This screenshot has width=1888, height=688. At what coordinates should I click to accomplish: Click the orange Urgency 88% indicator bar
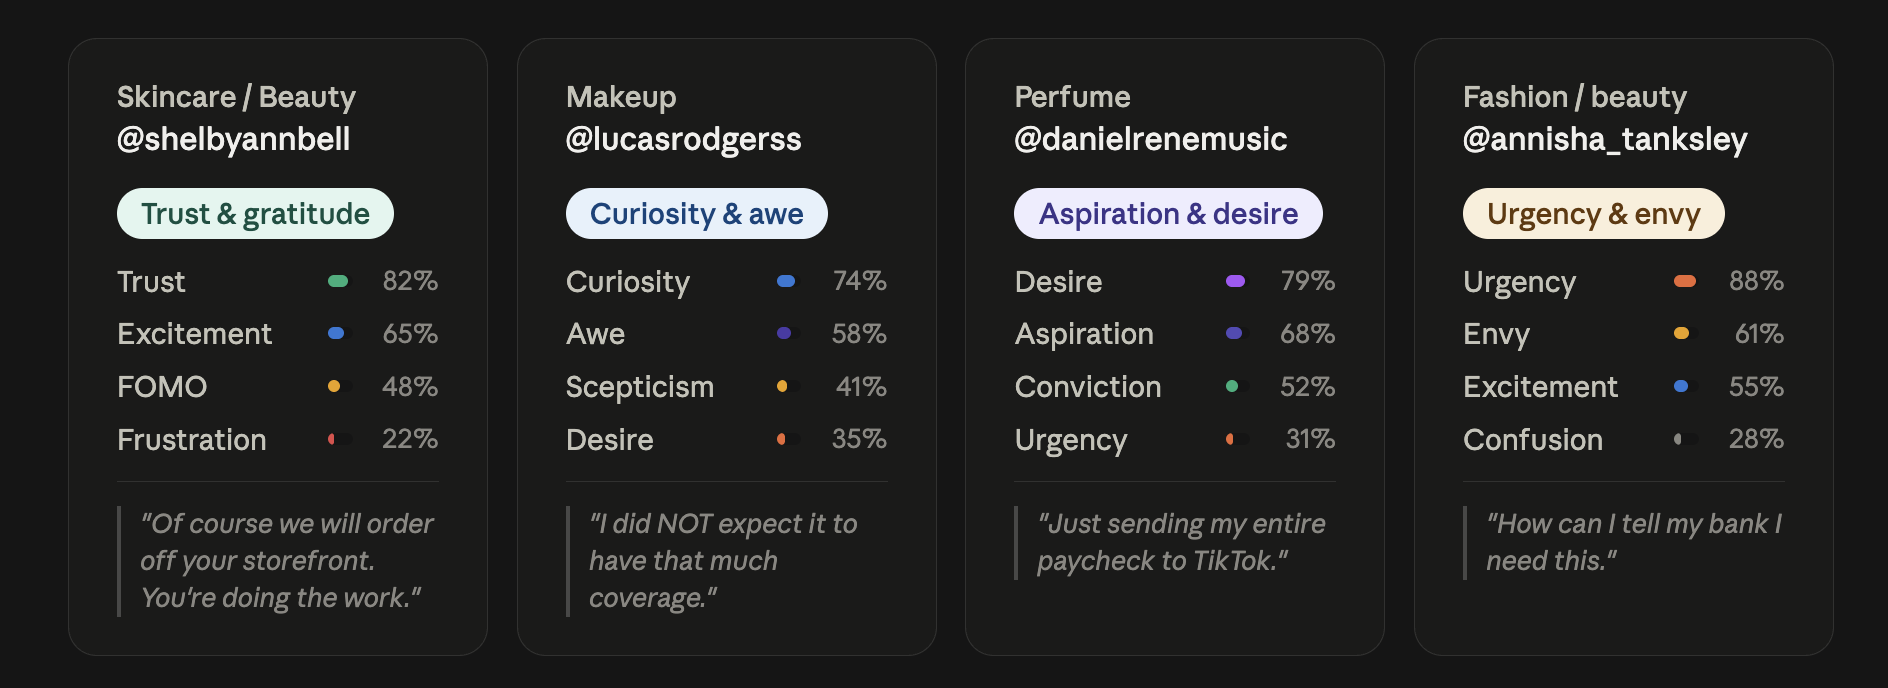(1685, 281)
